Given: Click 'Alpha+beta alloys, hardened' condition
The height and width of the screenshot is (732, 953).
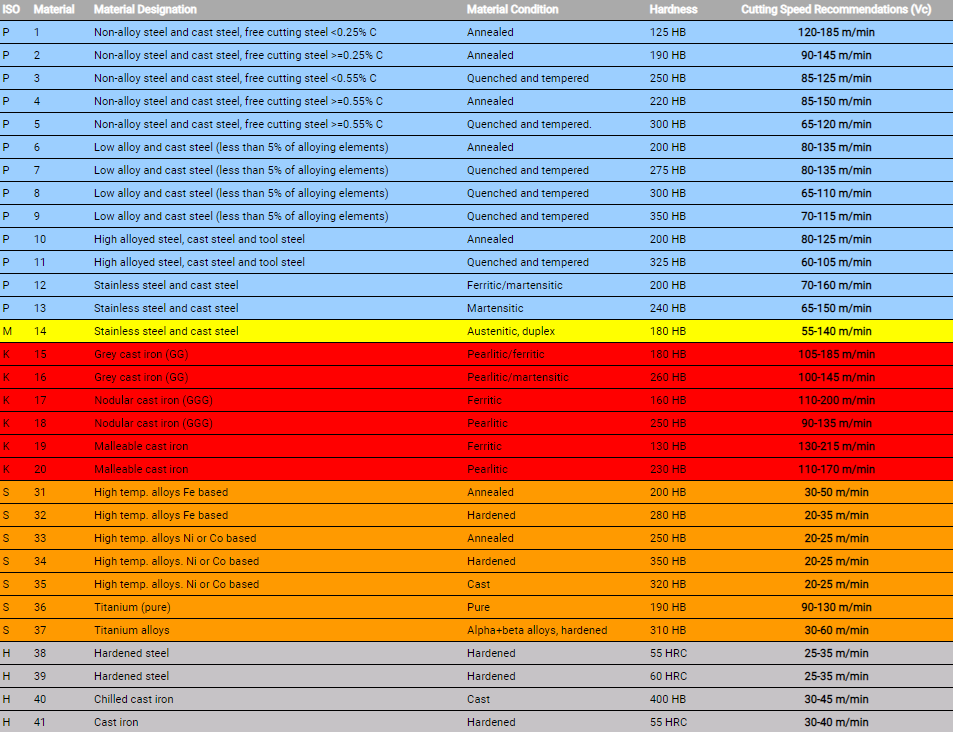Looking at the screenshot, I should (537, 630).
